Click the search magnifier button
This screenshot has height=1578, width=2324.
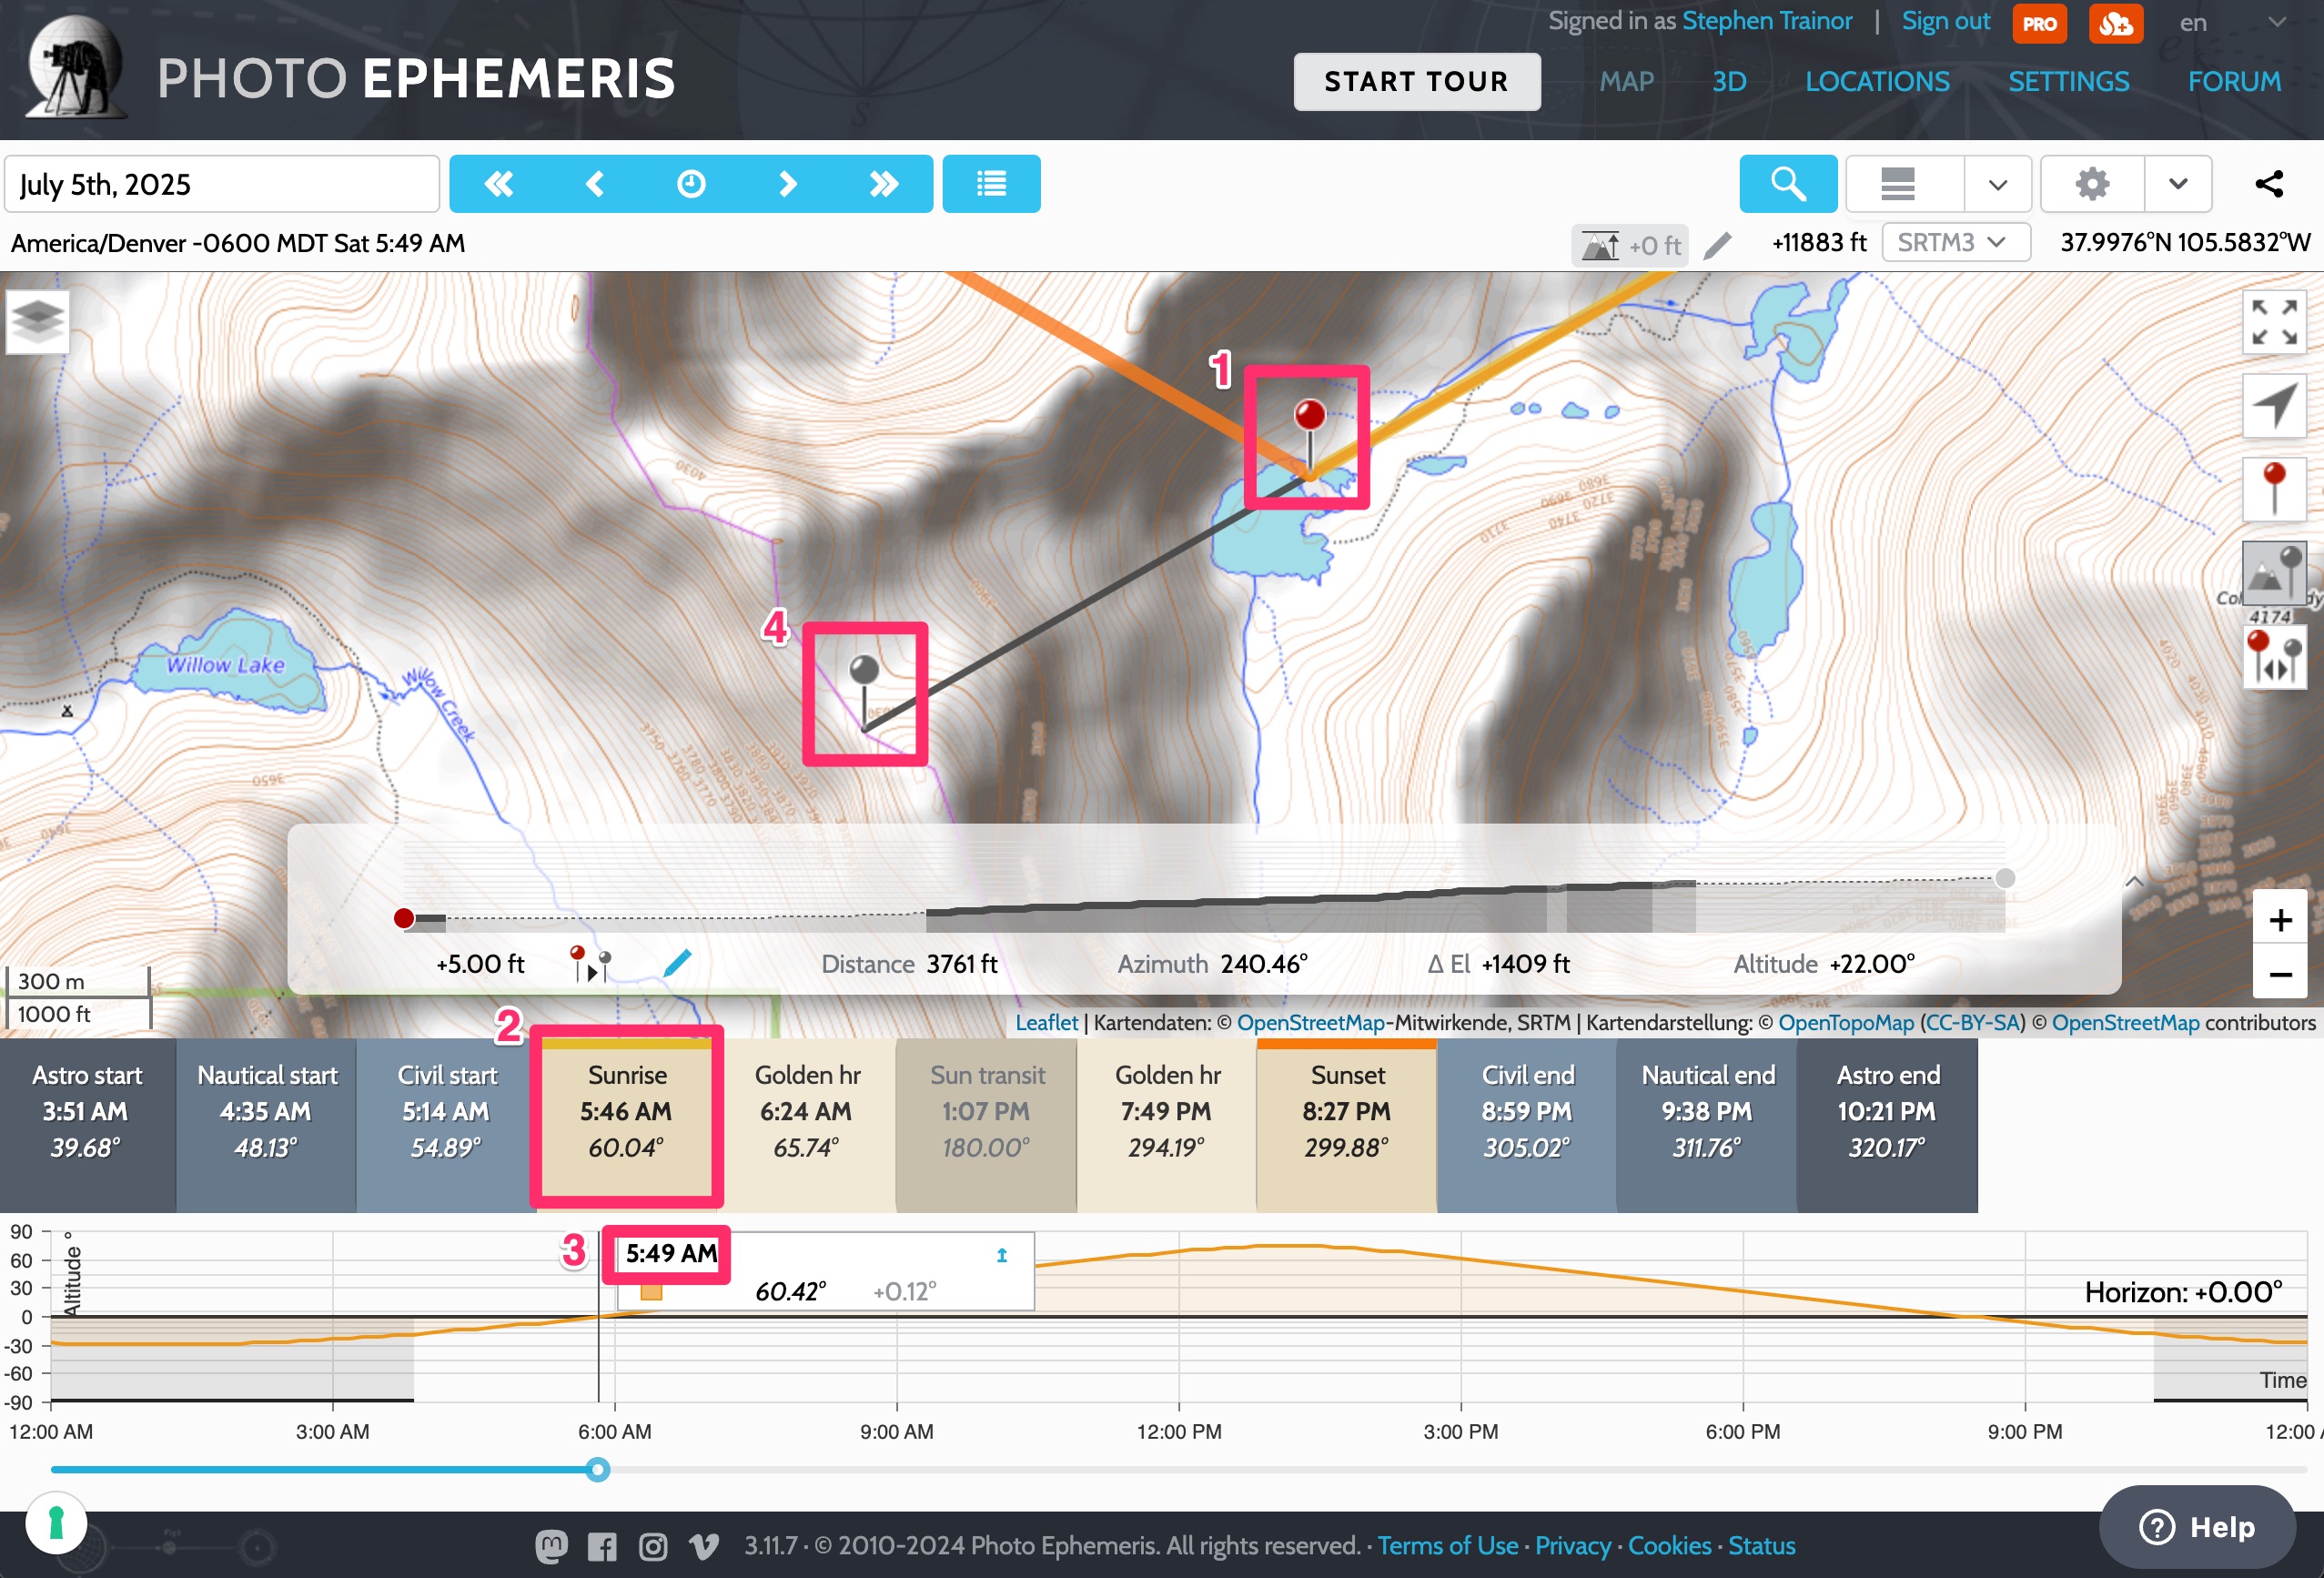click(1788, 184)
